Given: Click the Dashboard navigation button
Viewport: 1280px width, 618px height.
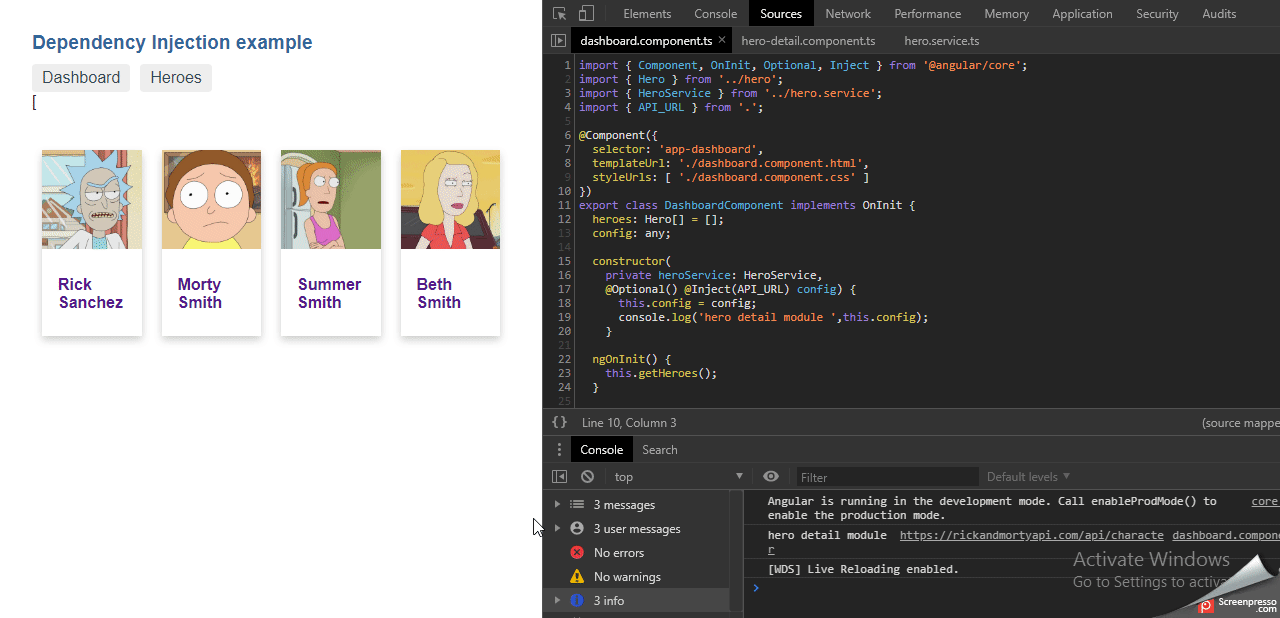Looking at the screenshot, I should pyautogui.click(x=81, y=78).
